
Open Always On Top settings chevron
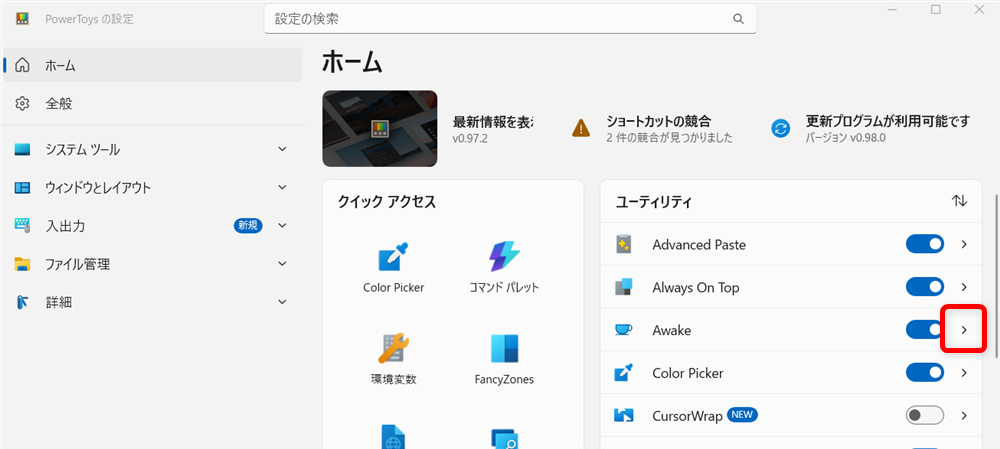coord(964,287)
